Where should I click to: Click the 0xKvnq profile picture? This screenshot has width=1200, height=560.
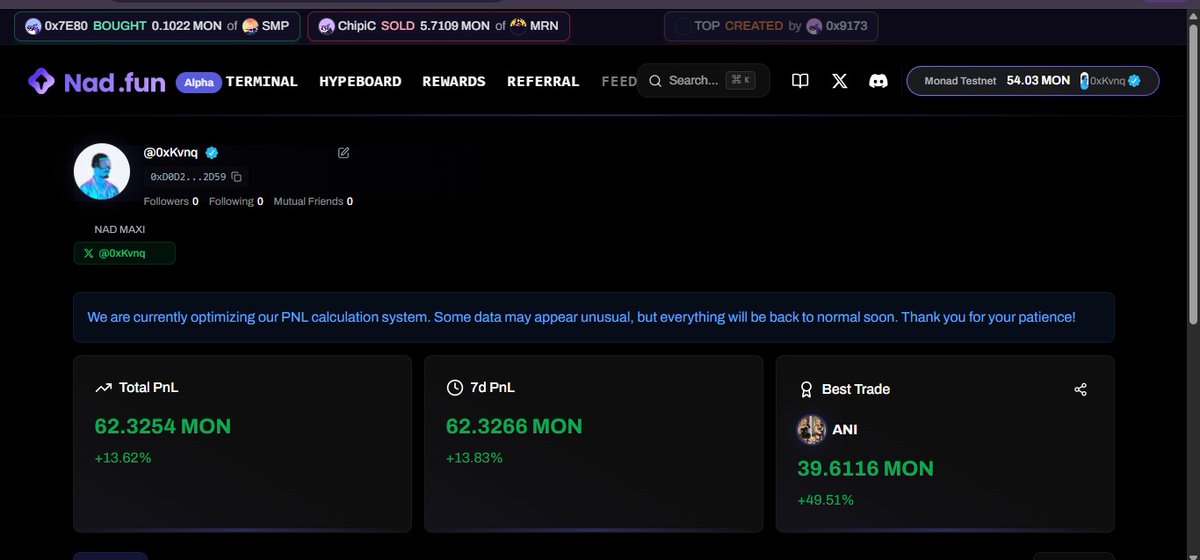coord(102,171)
